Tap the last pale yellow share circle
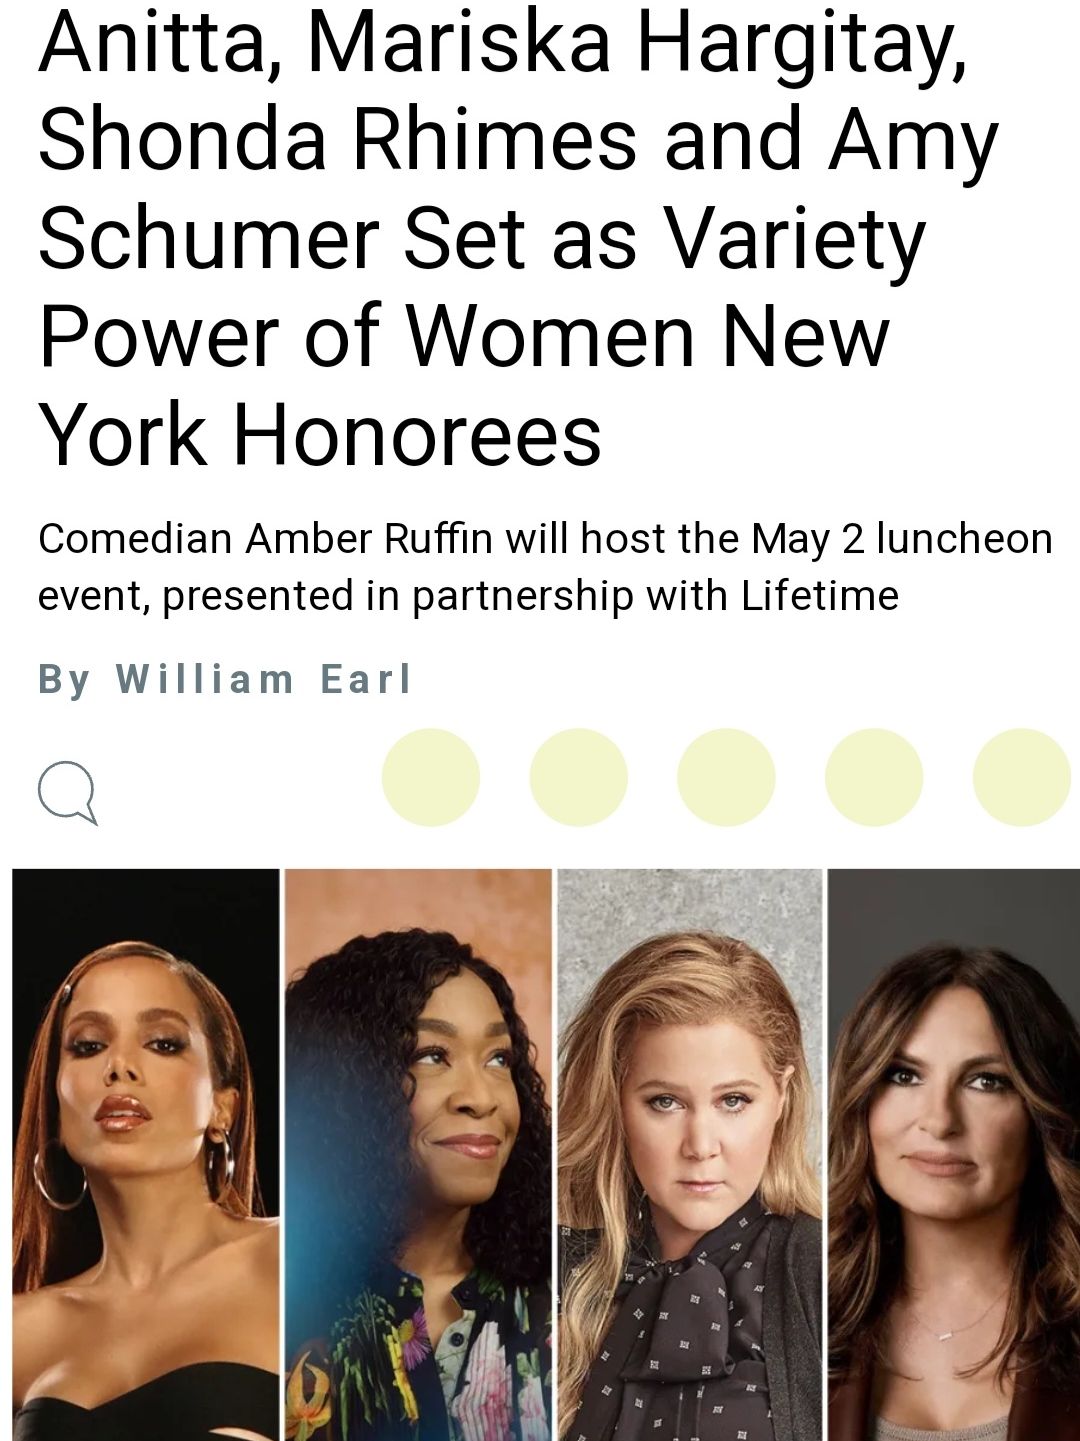This screenshot has height=1441, width=1080. click(1022, 777)
